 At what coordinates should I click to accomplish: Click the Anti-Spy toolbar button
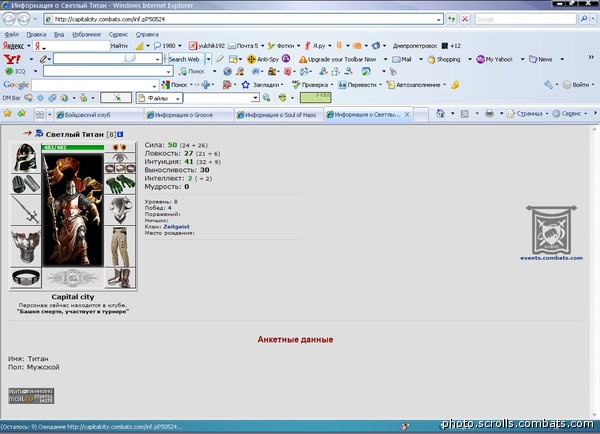click(264, 59)
